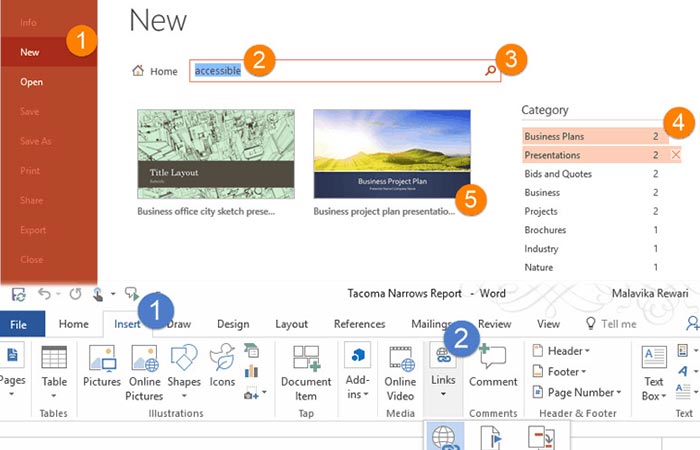This screenshot has height=450, width=700.
Task: Filter by the Brochures category
Action: click(x=595, y=230)
